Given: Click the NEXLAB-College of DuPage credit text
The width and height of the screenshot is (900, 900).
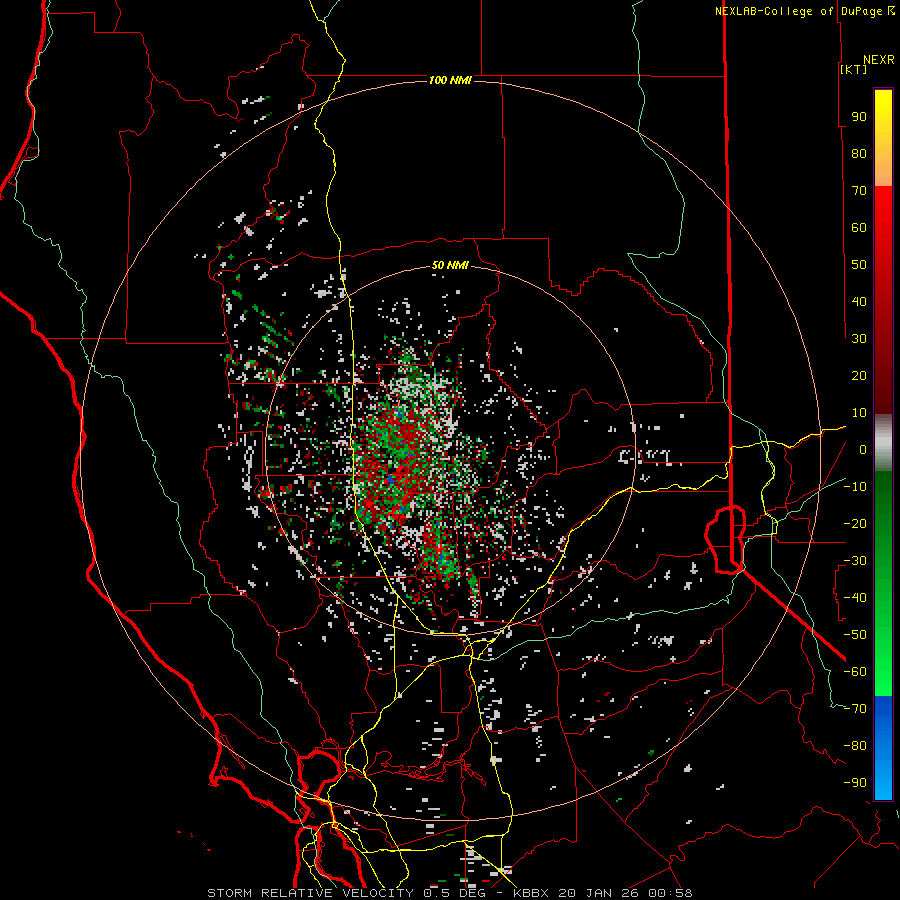Looking at the screenshot, I should [798, 11].
